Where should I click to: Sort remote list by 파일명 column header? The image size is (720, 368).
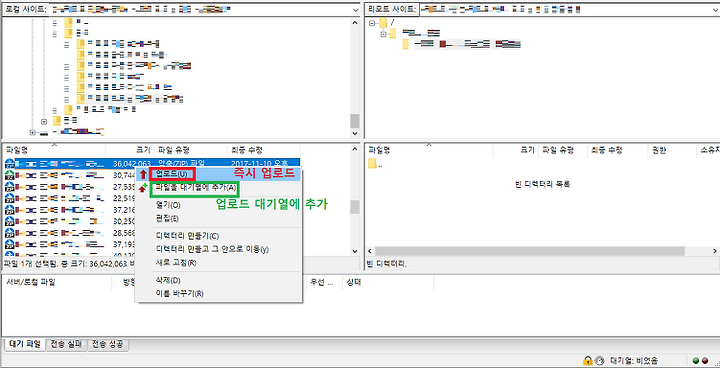429,150
